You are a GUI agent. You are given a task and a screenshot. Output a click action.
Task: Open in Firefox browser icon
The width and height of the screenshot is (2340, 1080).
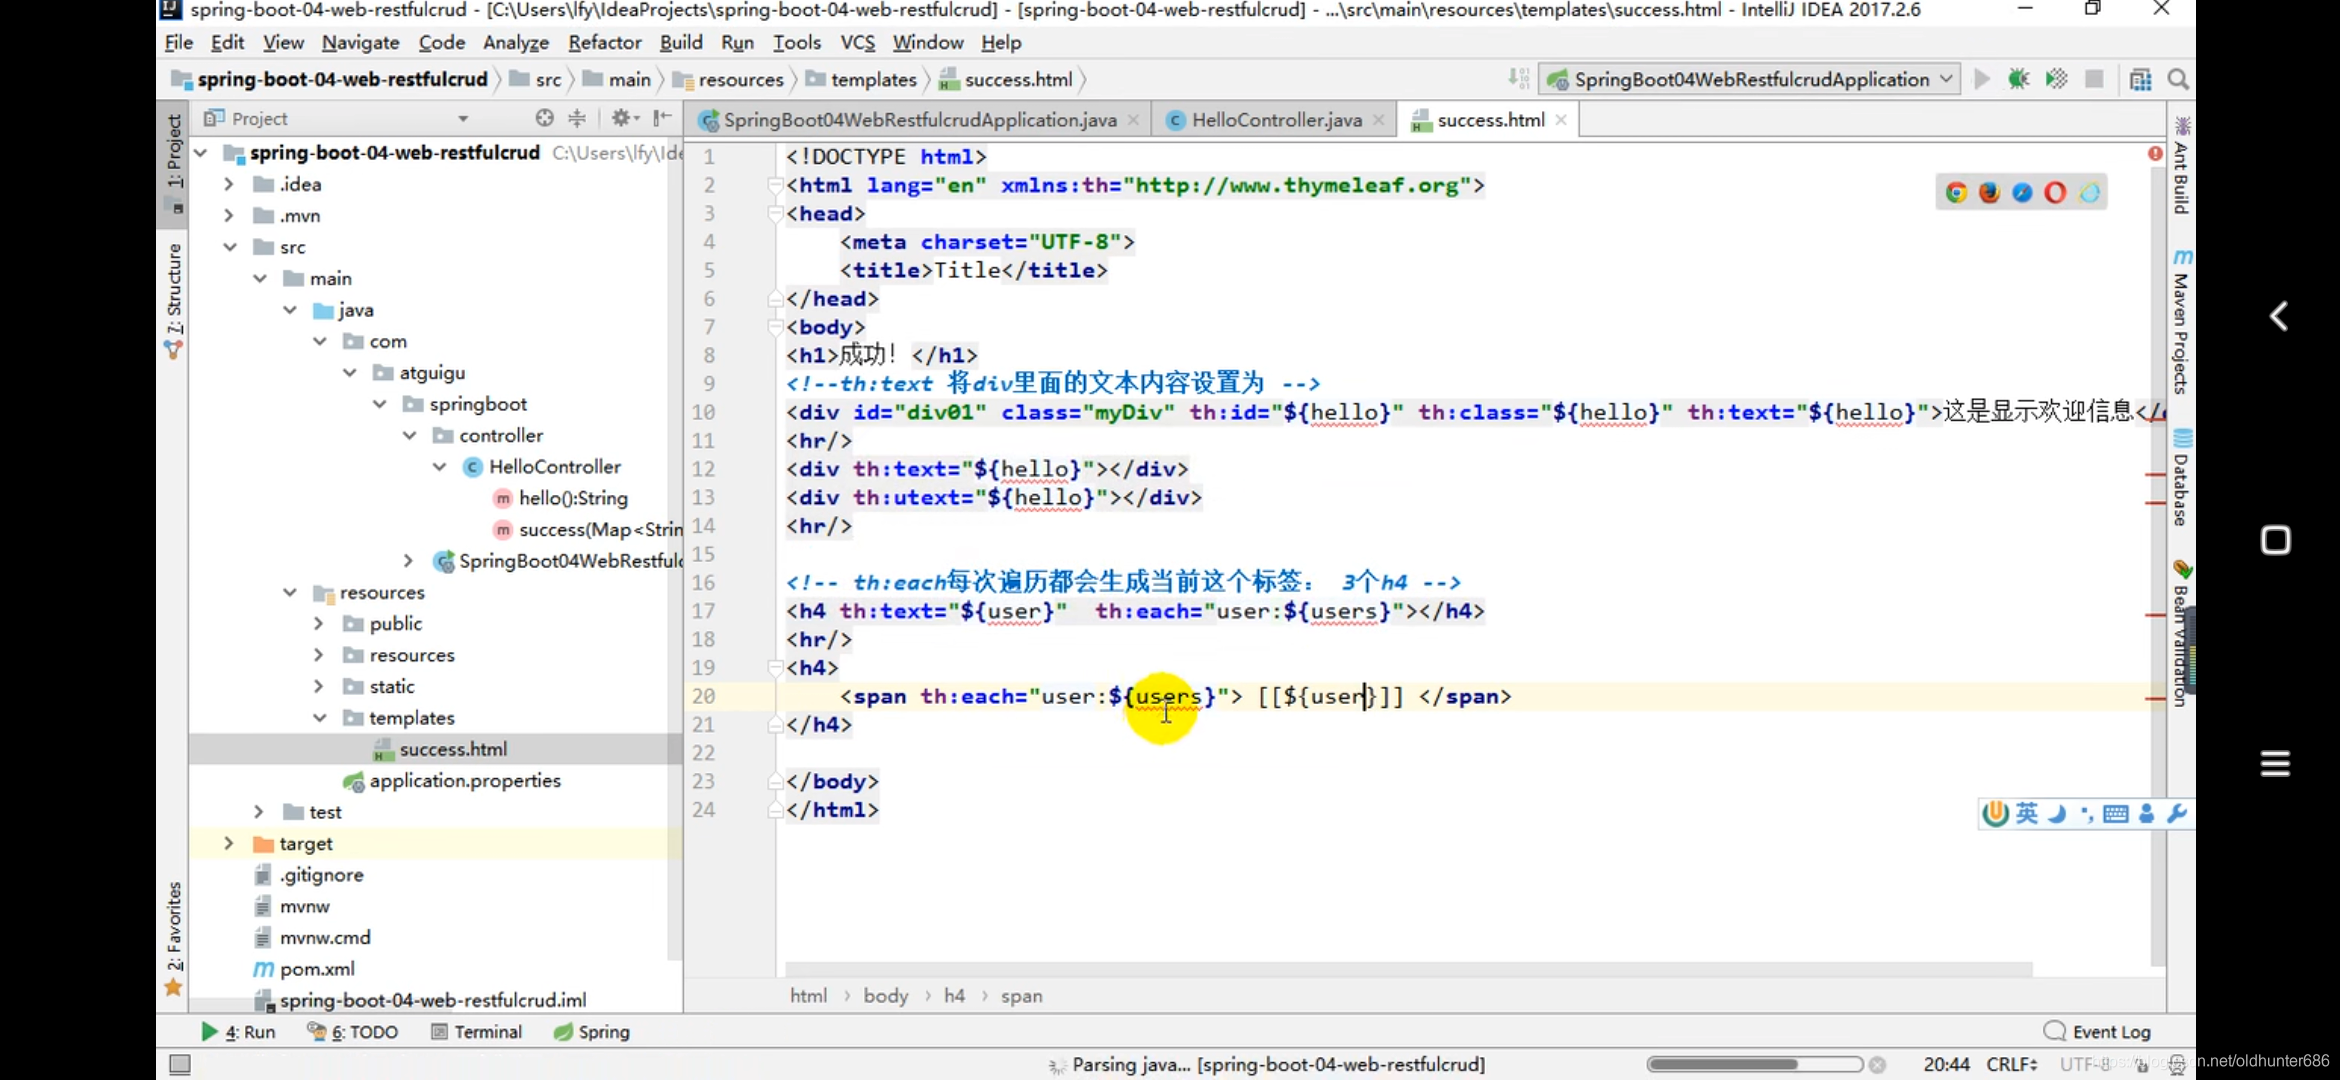[x=1990, y=193]
